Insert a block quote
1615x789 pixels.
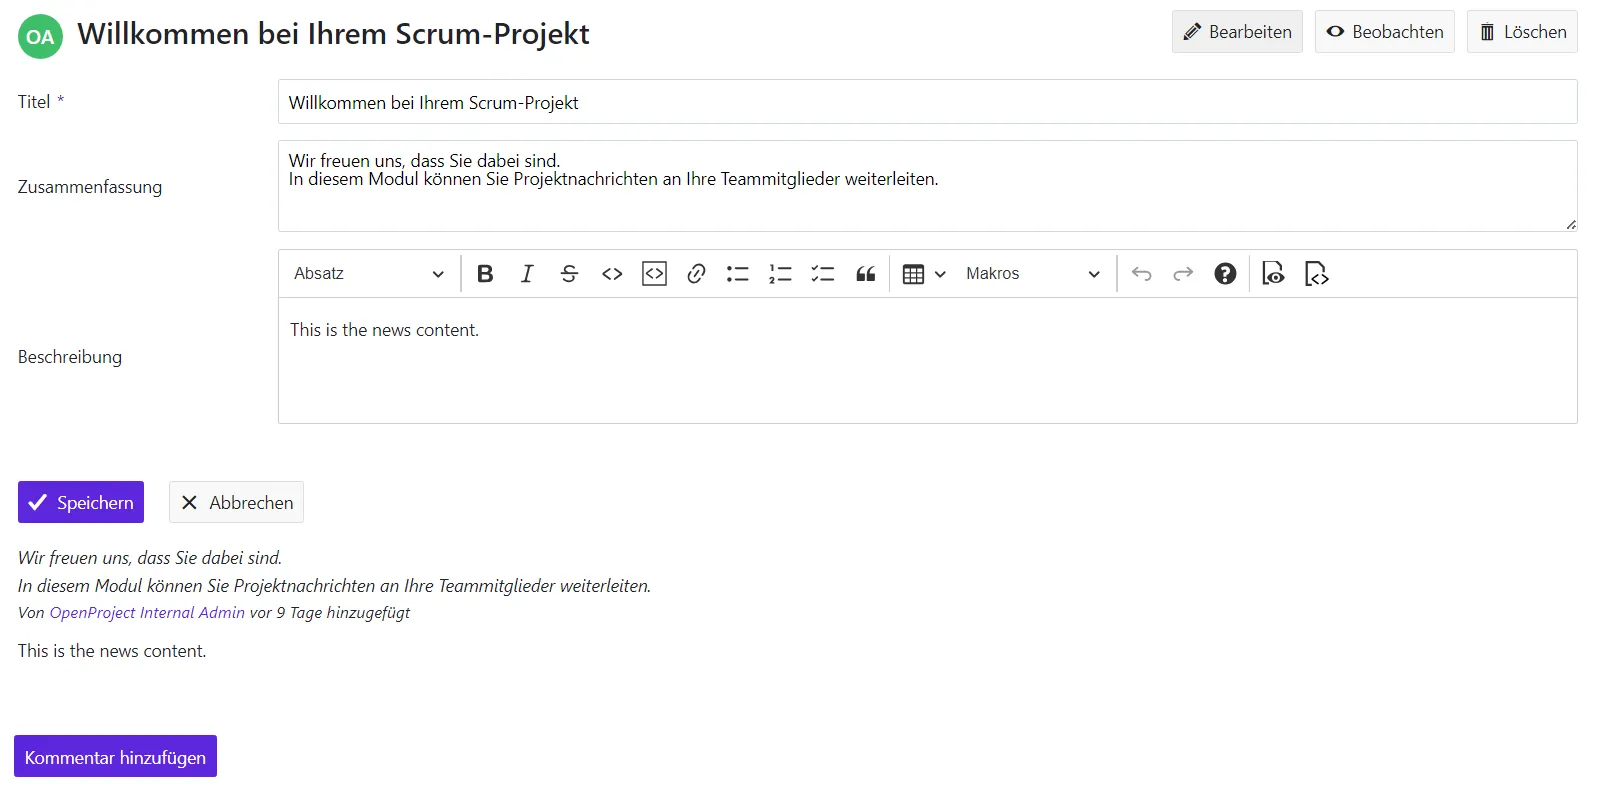click(x=865, y=274)
